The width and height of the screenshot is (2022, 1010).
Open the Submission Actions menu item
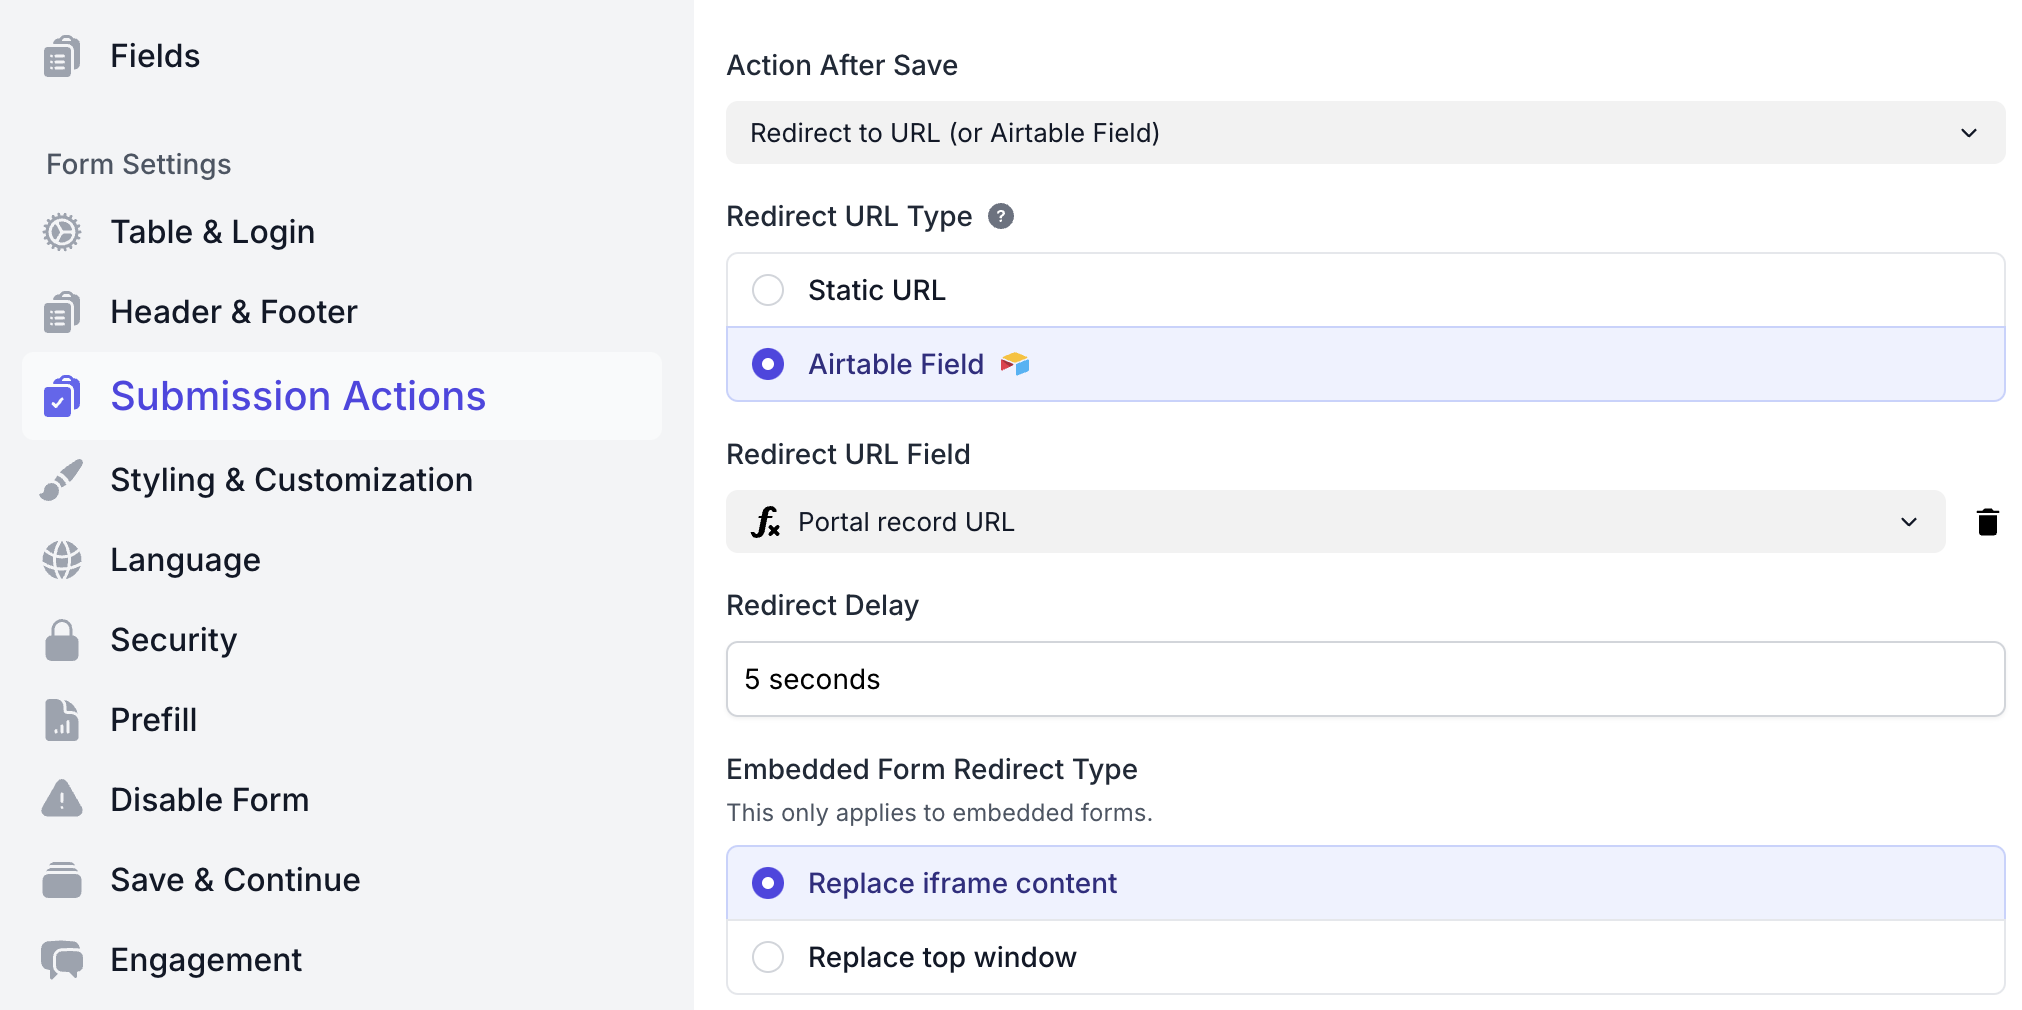(298, 396)
